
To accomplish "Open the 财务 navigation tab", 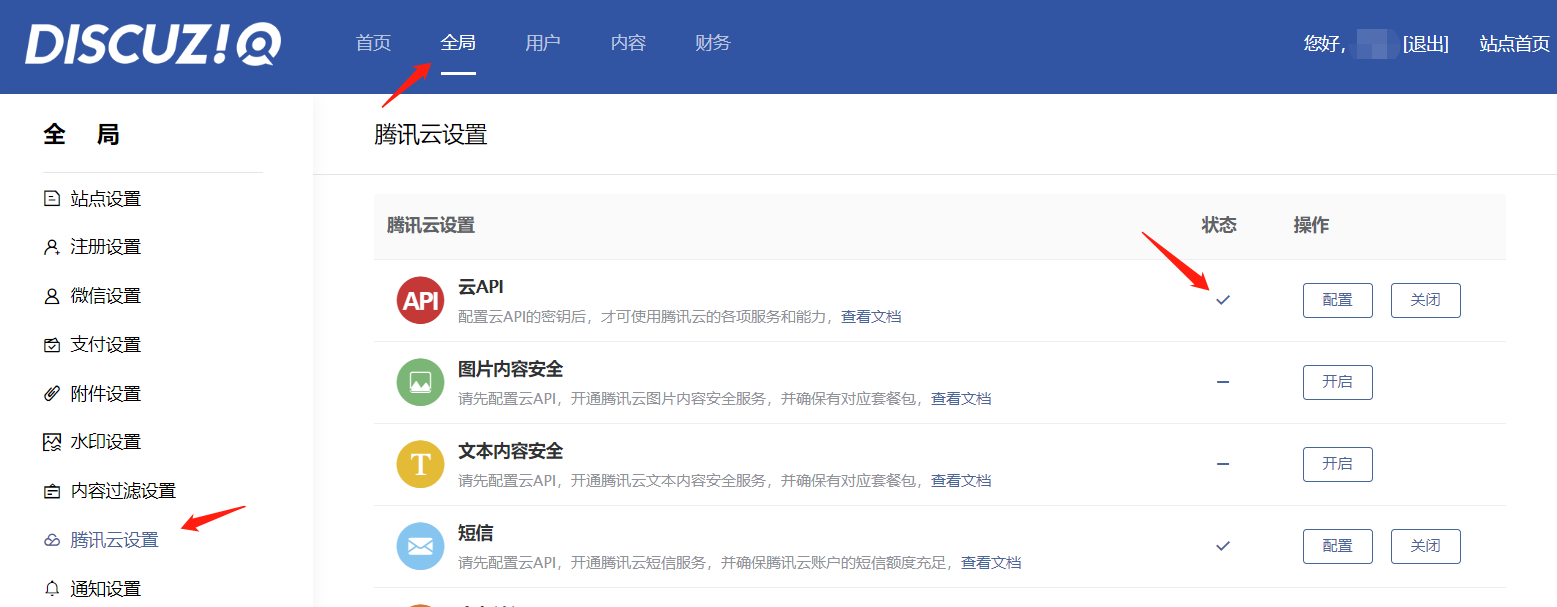I will 713,43.
